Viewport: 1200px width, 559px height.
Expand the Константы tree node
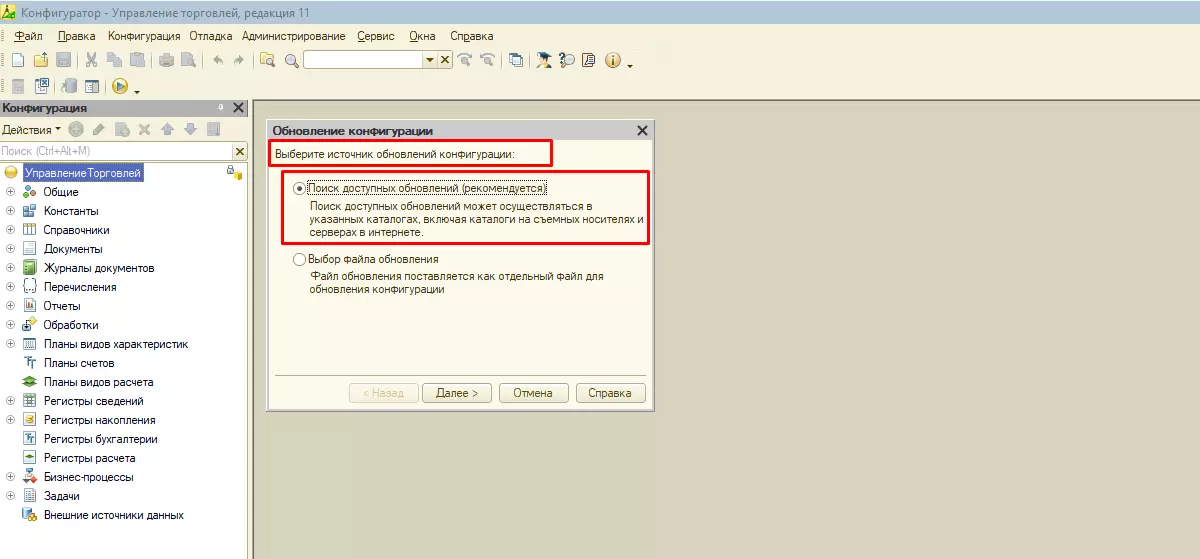pyautogui.click(x=10, y=211)
